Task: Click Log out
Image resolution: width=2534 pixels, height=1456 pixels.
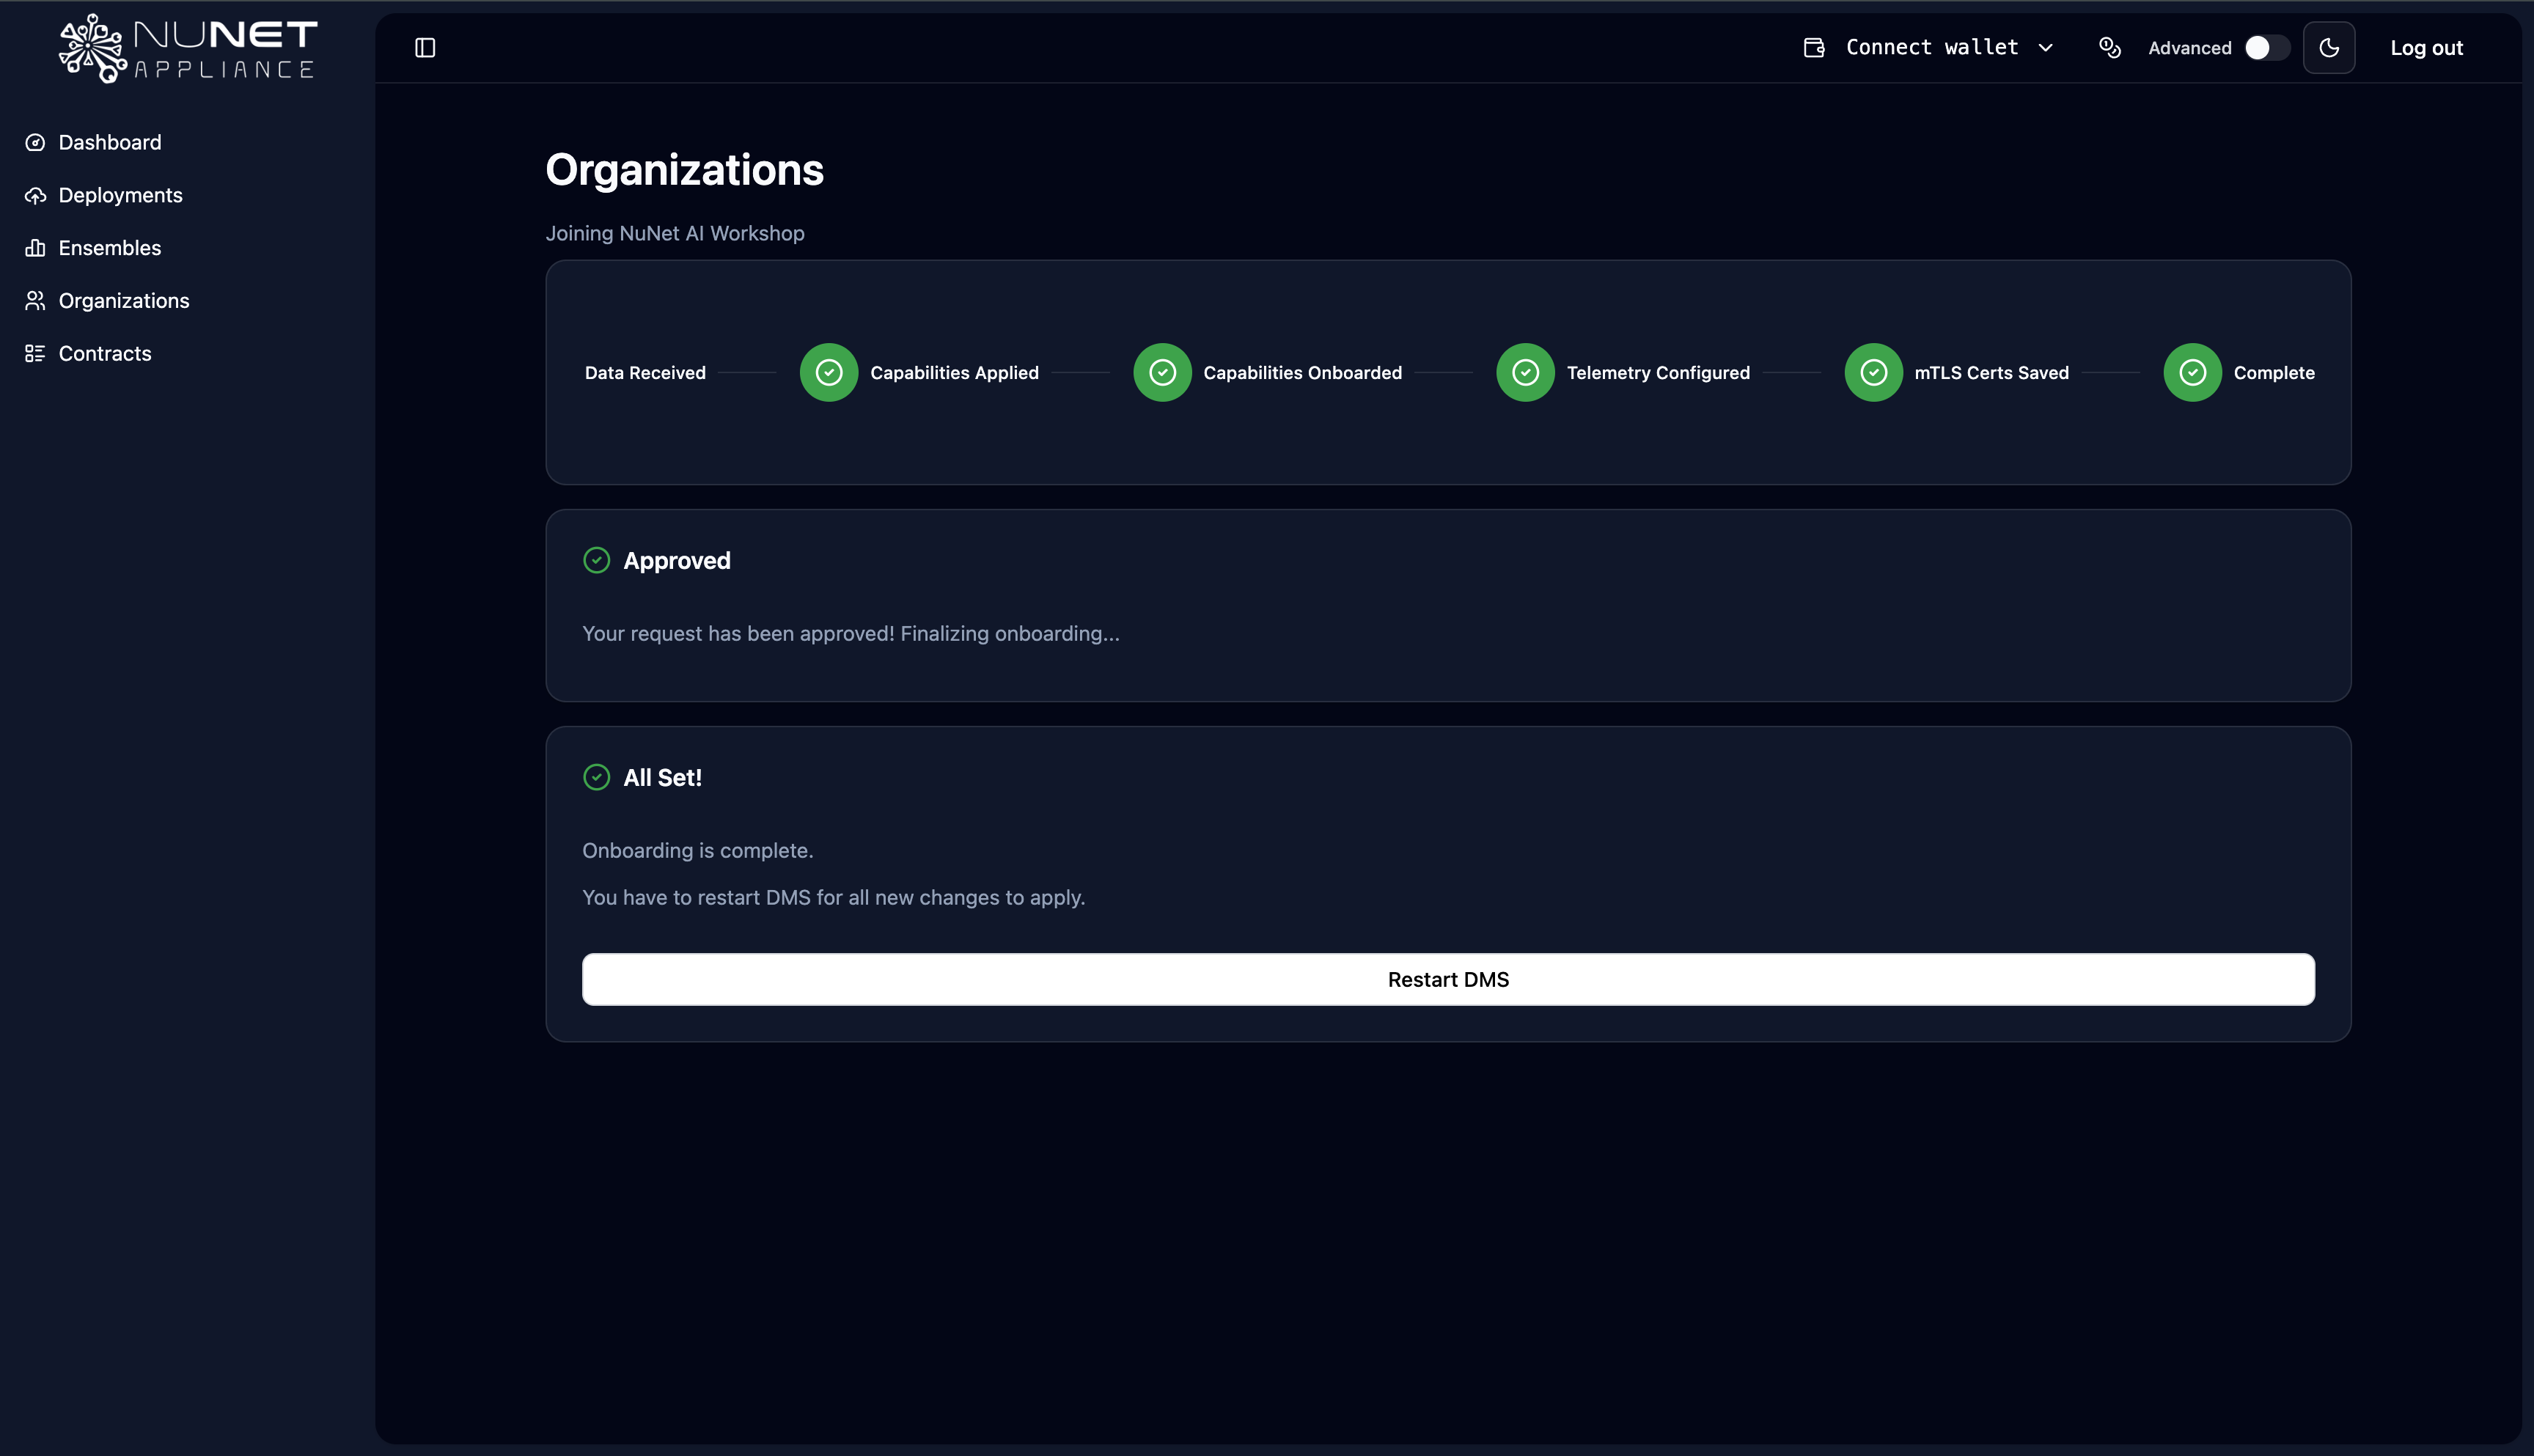Action: 2426,48
